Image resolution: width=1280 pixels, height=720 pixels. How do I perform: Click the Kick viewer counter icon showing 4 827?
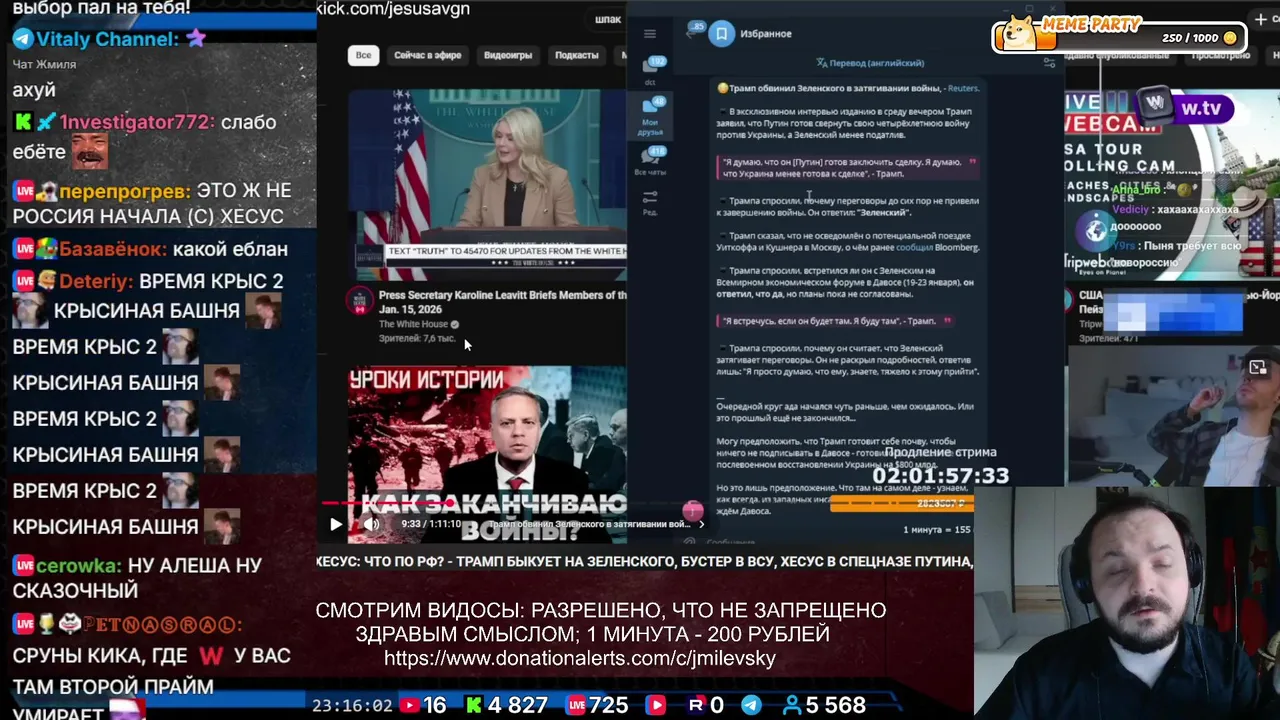474,706
